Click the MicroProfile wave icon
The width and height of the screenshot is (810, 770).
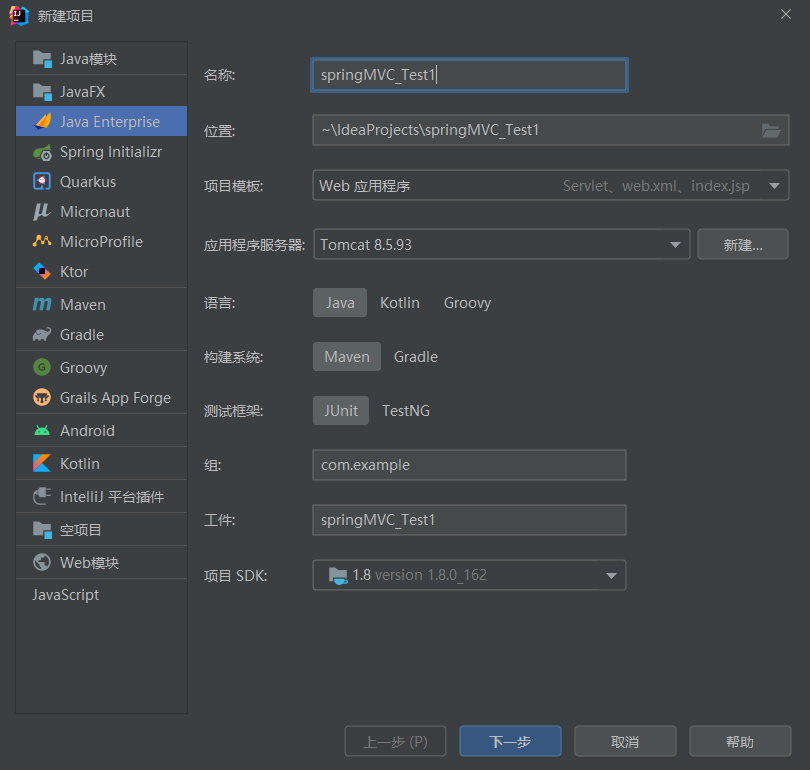[42, 241]
